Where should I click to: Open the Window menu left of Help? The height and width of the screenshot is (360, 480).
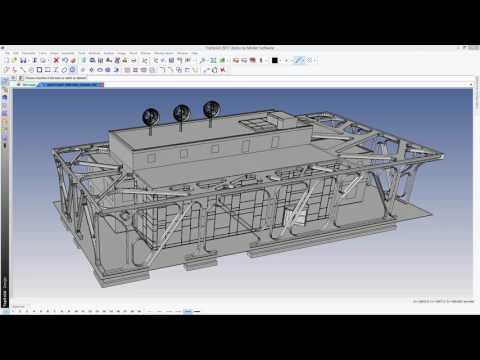tap(182, 53)
